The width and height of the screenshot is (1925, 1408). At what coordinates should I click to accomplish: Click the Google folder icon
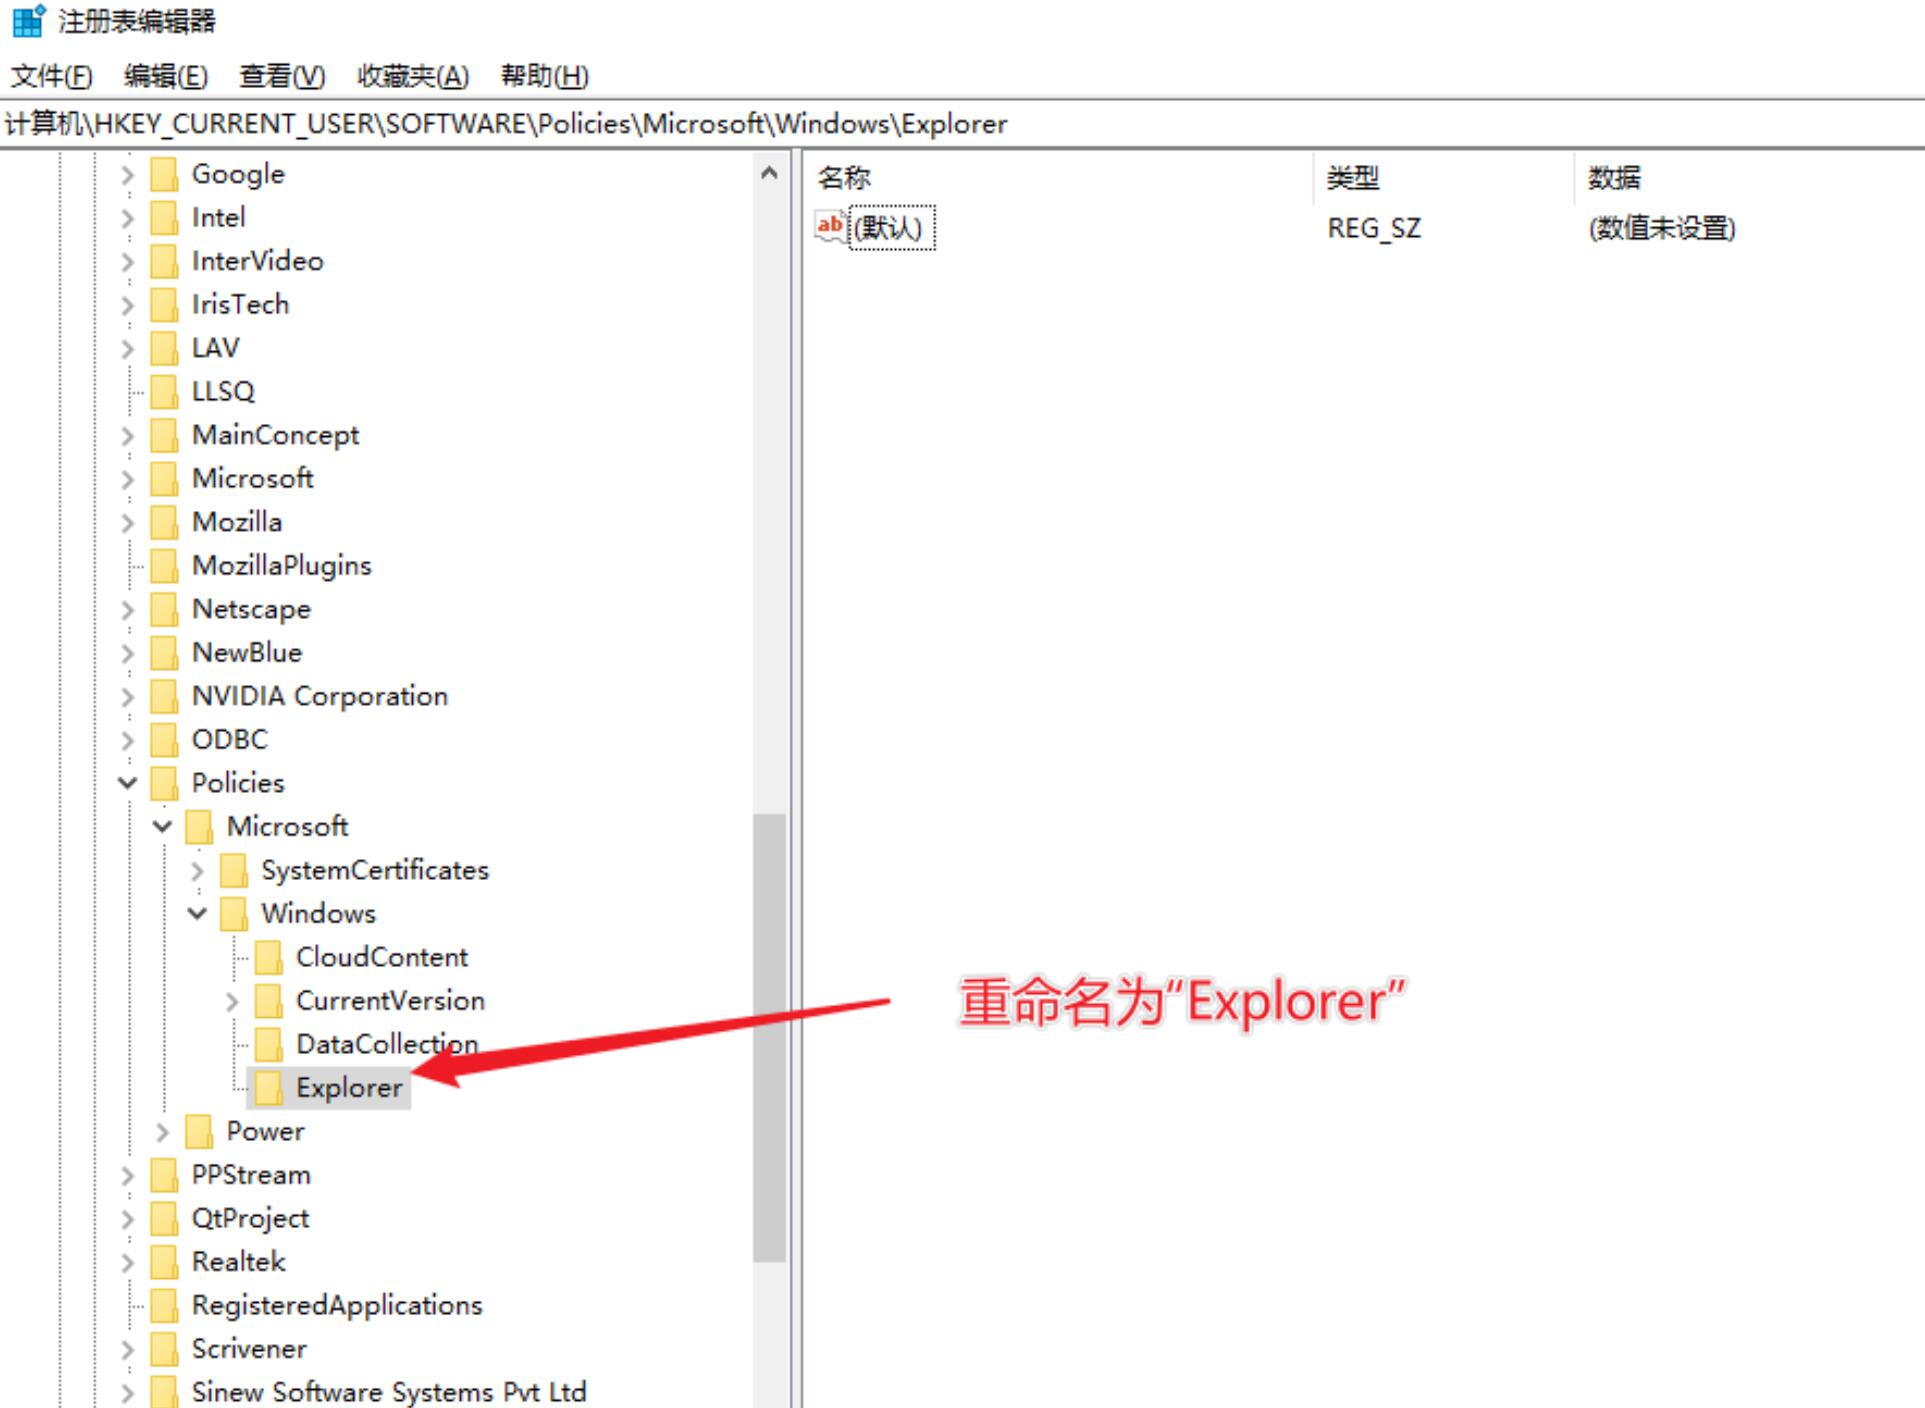click(165, 174)
